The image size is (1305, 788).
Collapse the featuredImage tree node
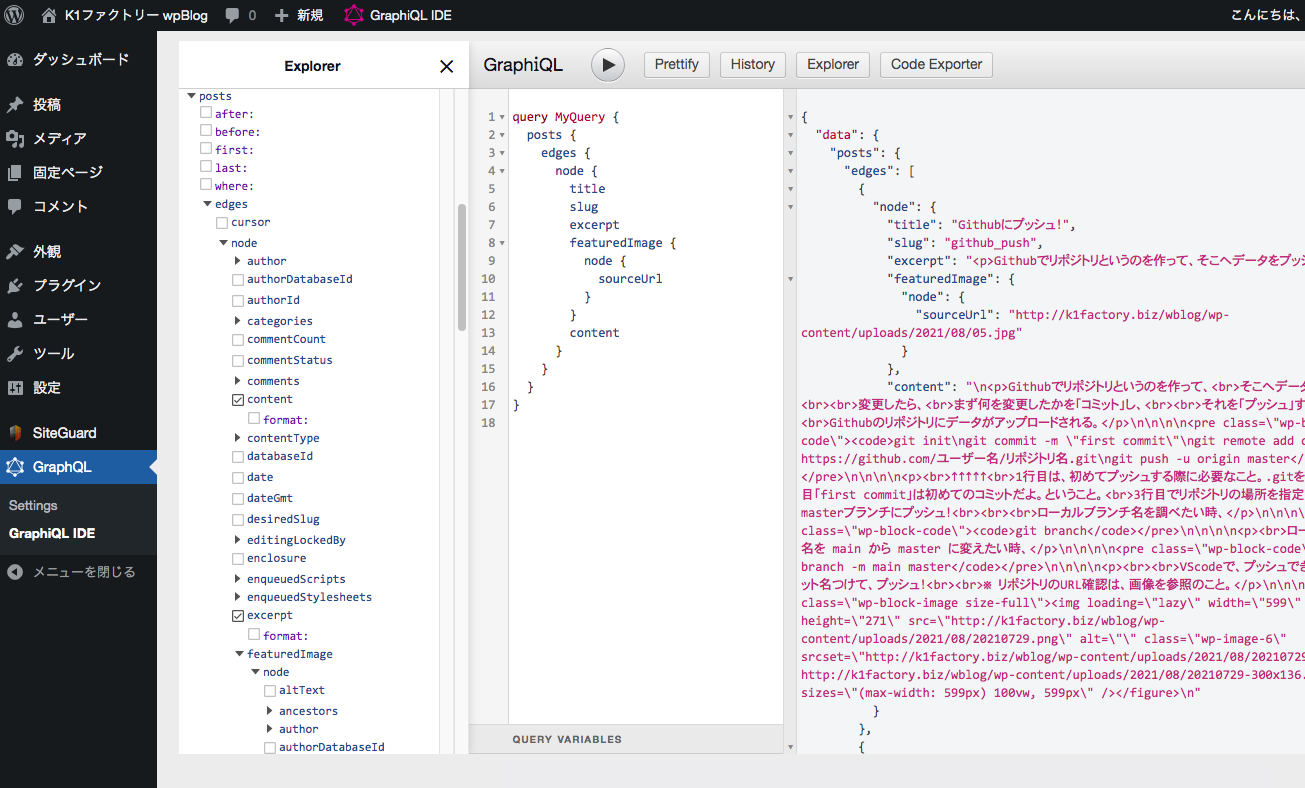[239, 654]
